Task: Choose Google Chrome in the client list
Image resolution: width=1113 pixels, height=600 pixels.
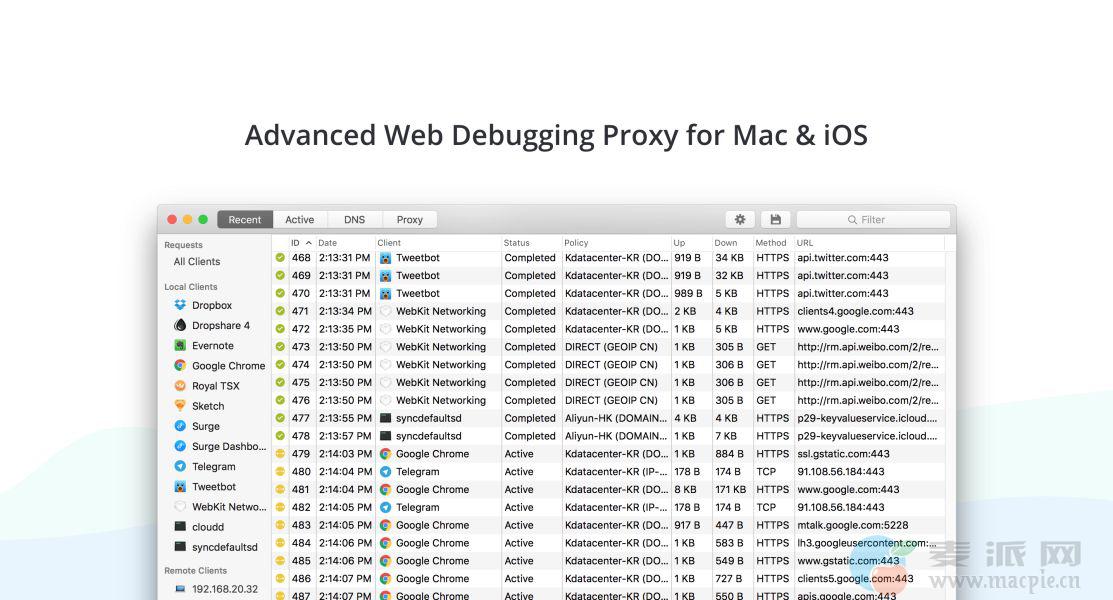Action: click(228, 366)
